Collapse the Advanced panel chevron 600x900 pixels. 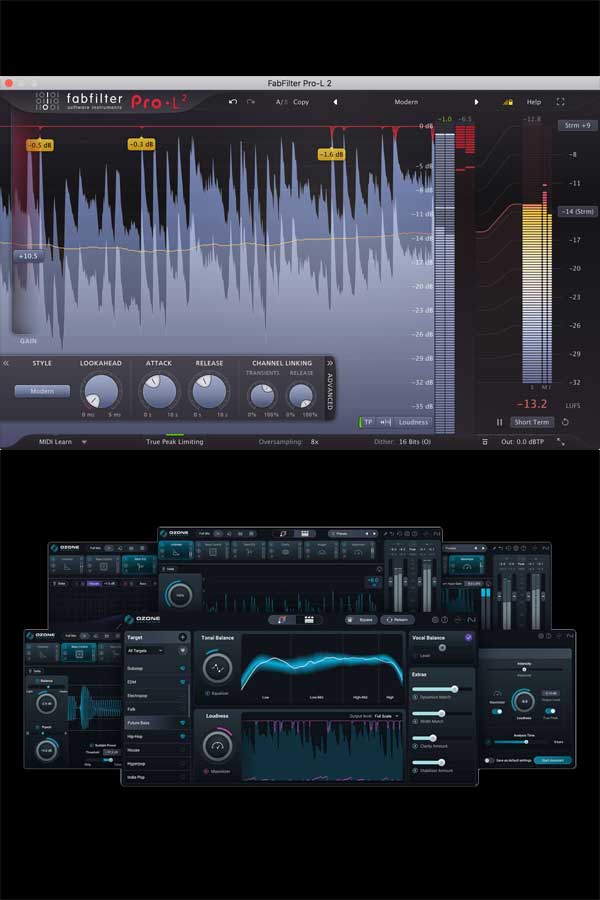(330, 363)
